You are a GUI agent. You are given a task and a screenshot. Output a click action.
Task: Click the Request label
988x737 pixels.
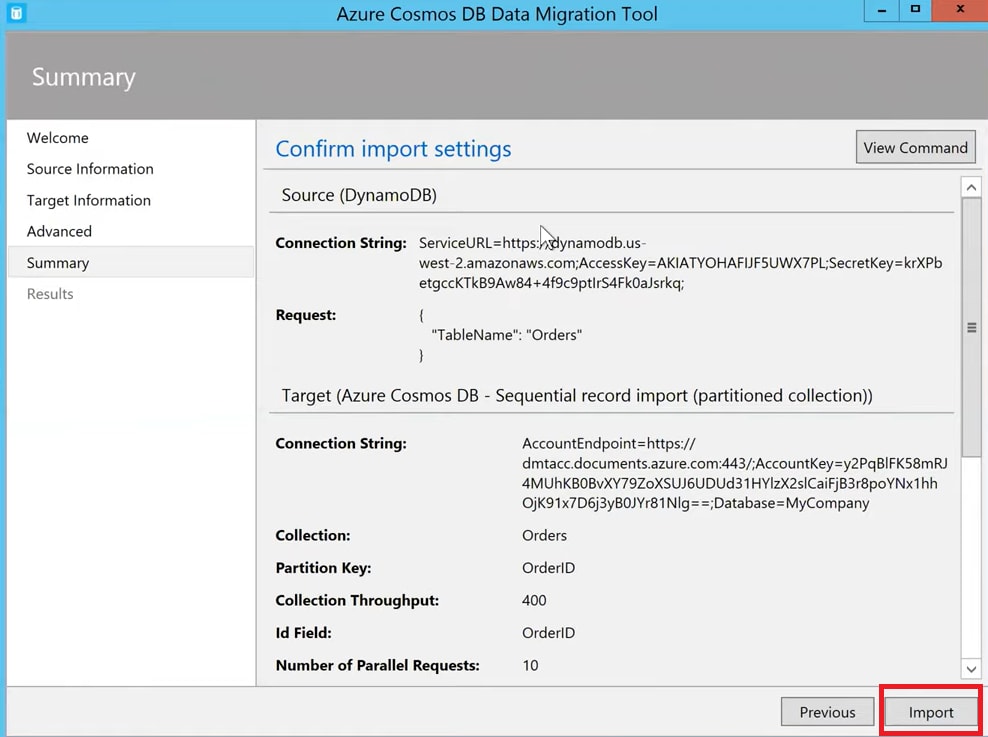[306, 315]
